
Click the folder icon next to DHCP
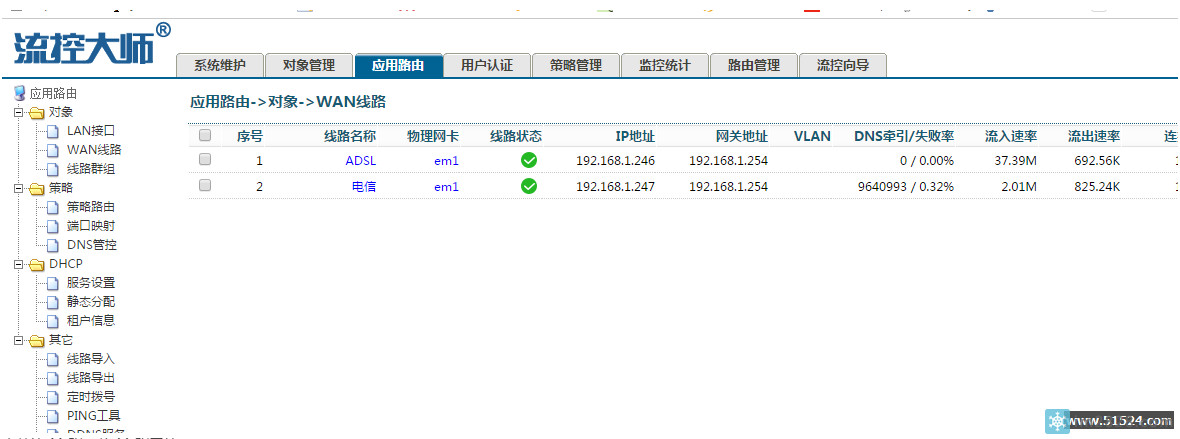pos(37,264)
